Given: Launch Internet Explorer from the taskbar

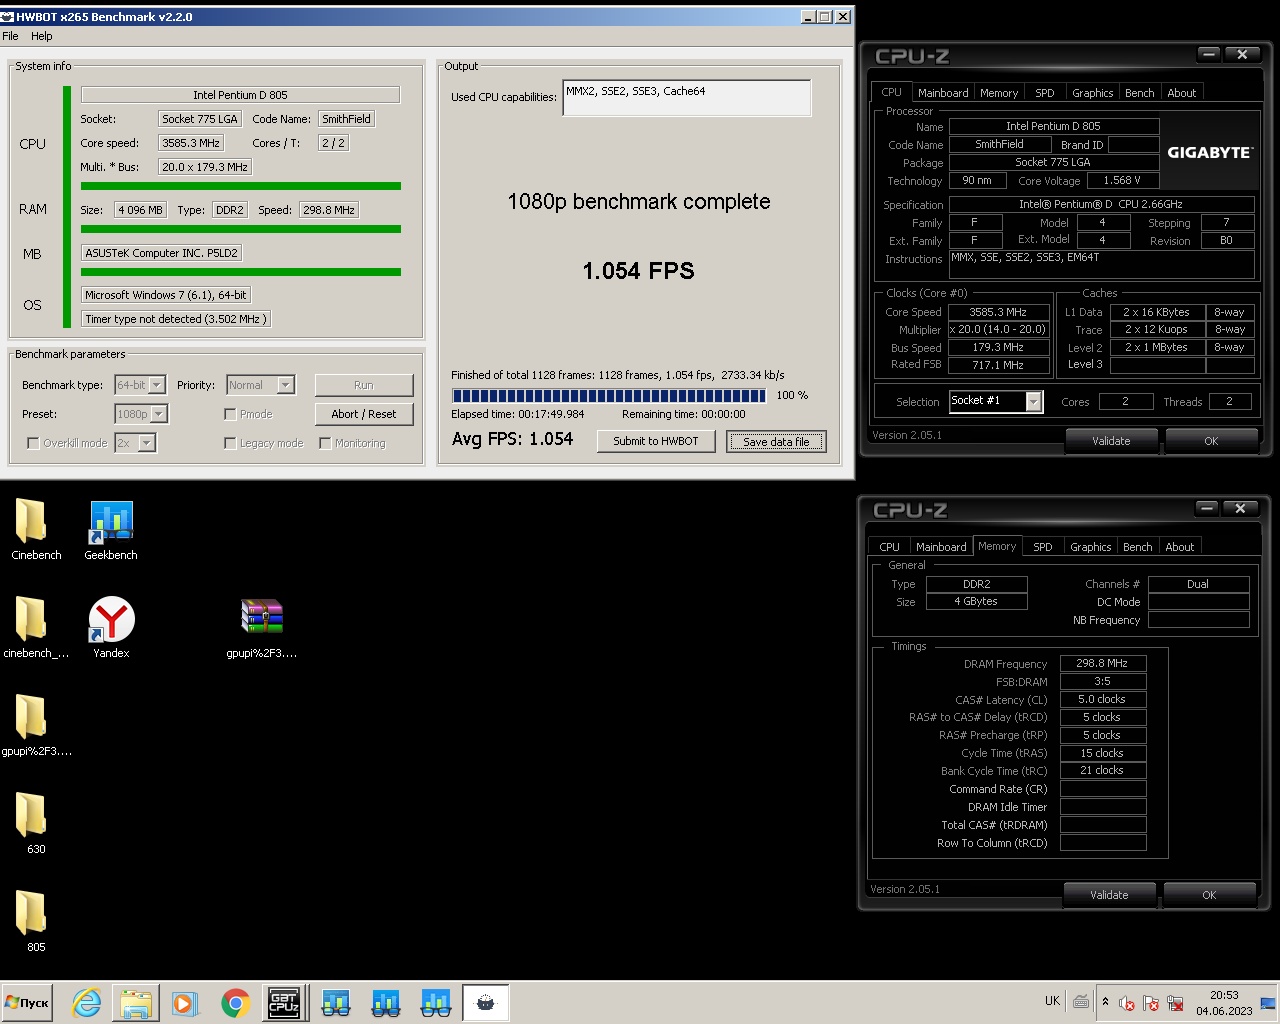Looking at the screenshot, I should point(87,1003).
